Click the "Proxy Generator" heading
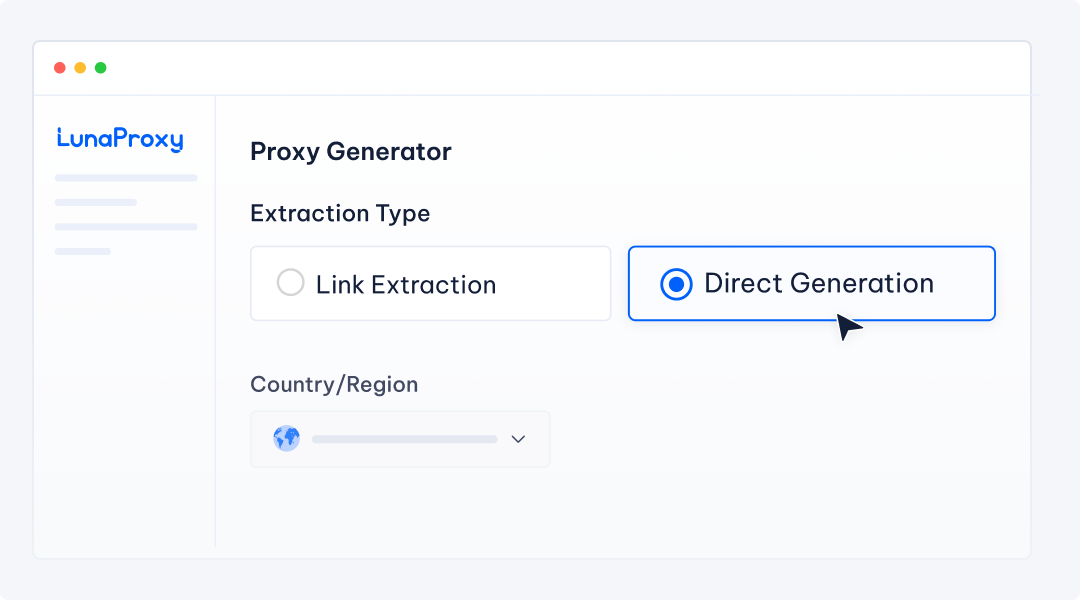 tap(351, 152)
